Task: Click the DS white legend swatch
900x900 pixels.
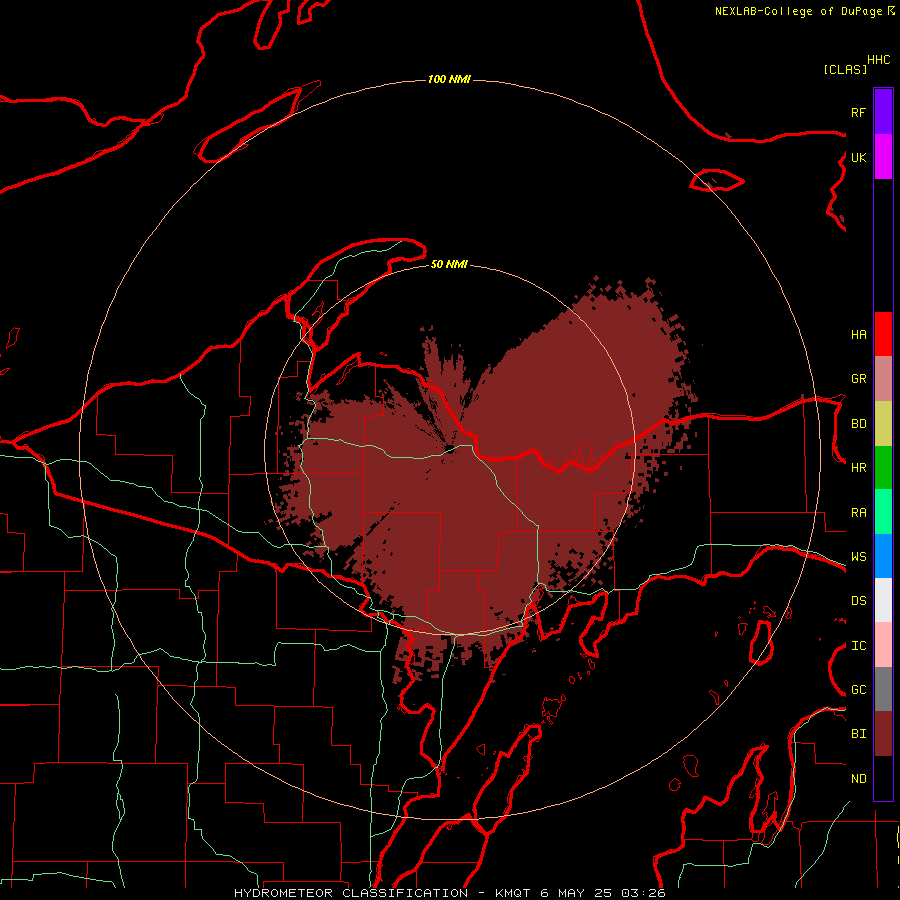Action: [883, 600]
